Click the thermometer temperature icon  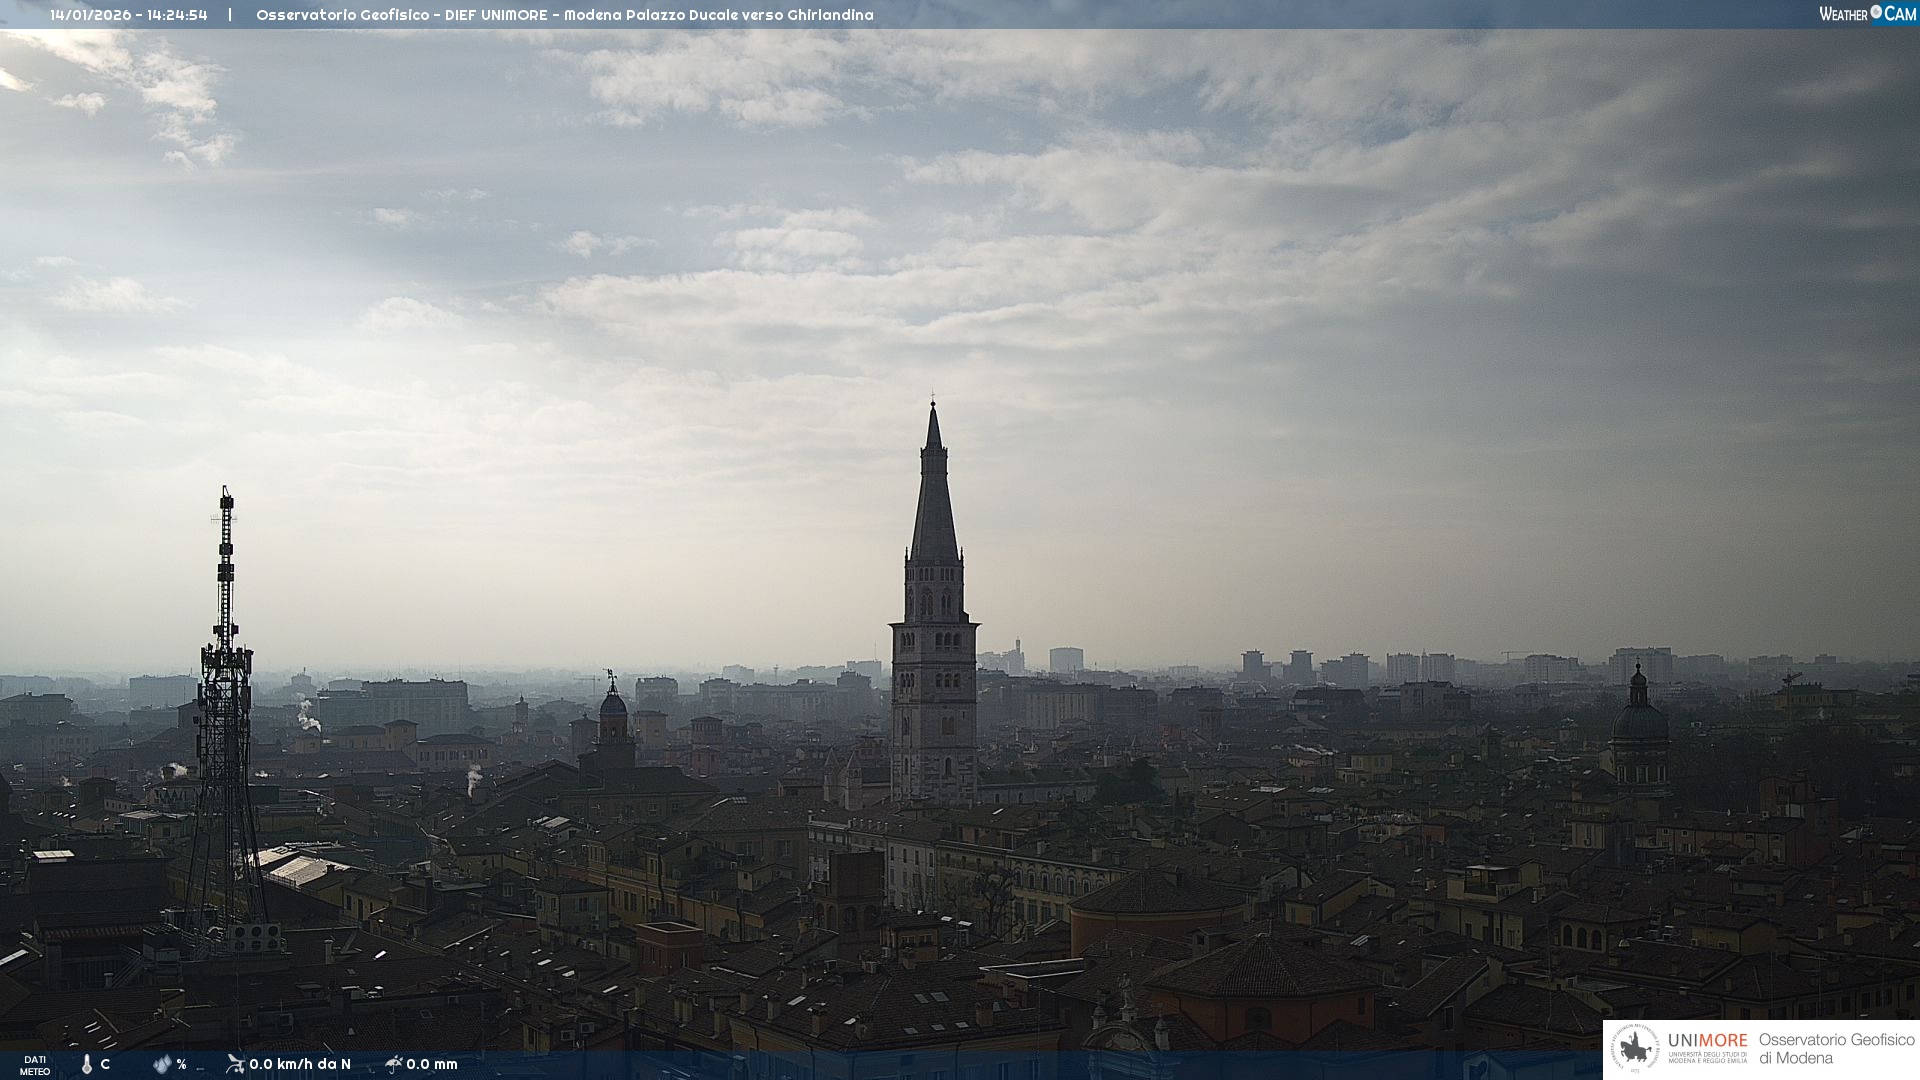pyautogui.click(x=87, y=1064)
